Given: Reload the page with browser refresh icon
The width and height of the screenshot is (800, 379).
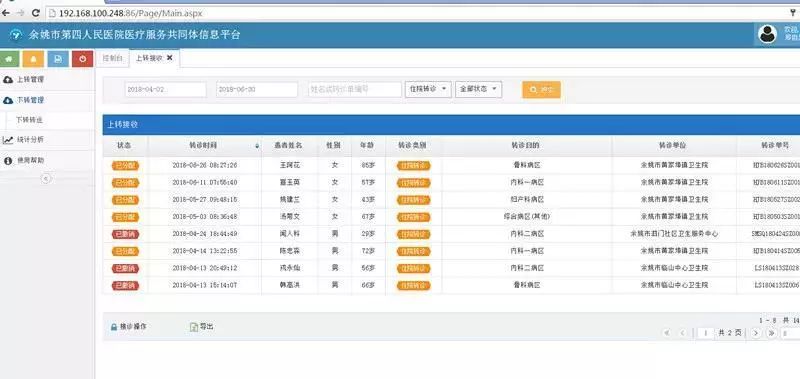Looking at the screenshot, I should [36, 13].
